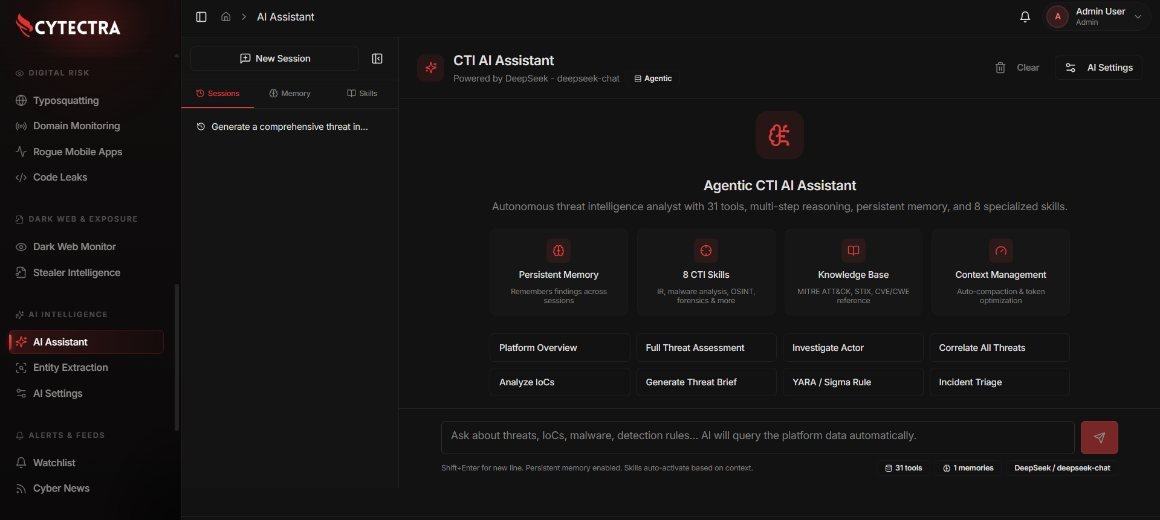Image resolution: width=1160 pixels, height=520 pixels.
Task: Click the Admin User avatar circle
Action: tap(1057, 16)
